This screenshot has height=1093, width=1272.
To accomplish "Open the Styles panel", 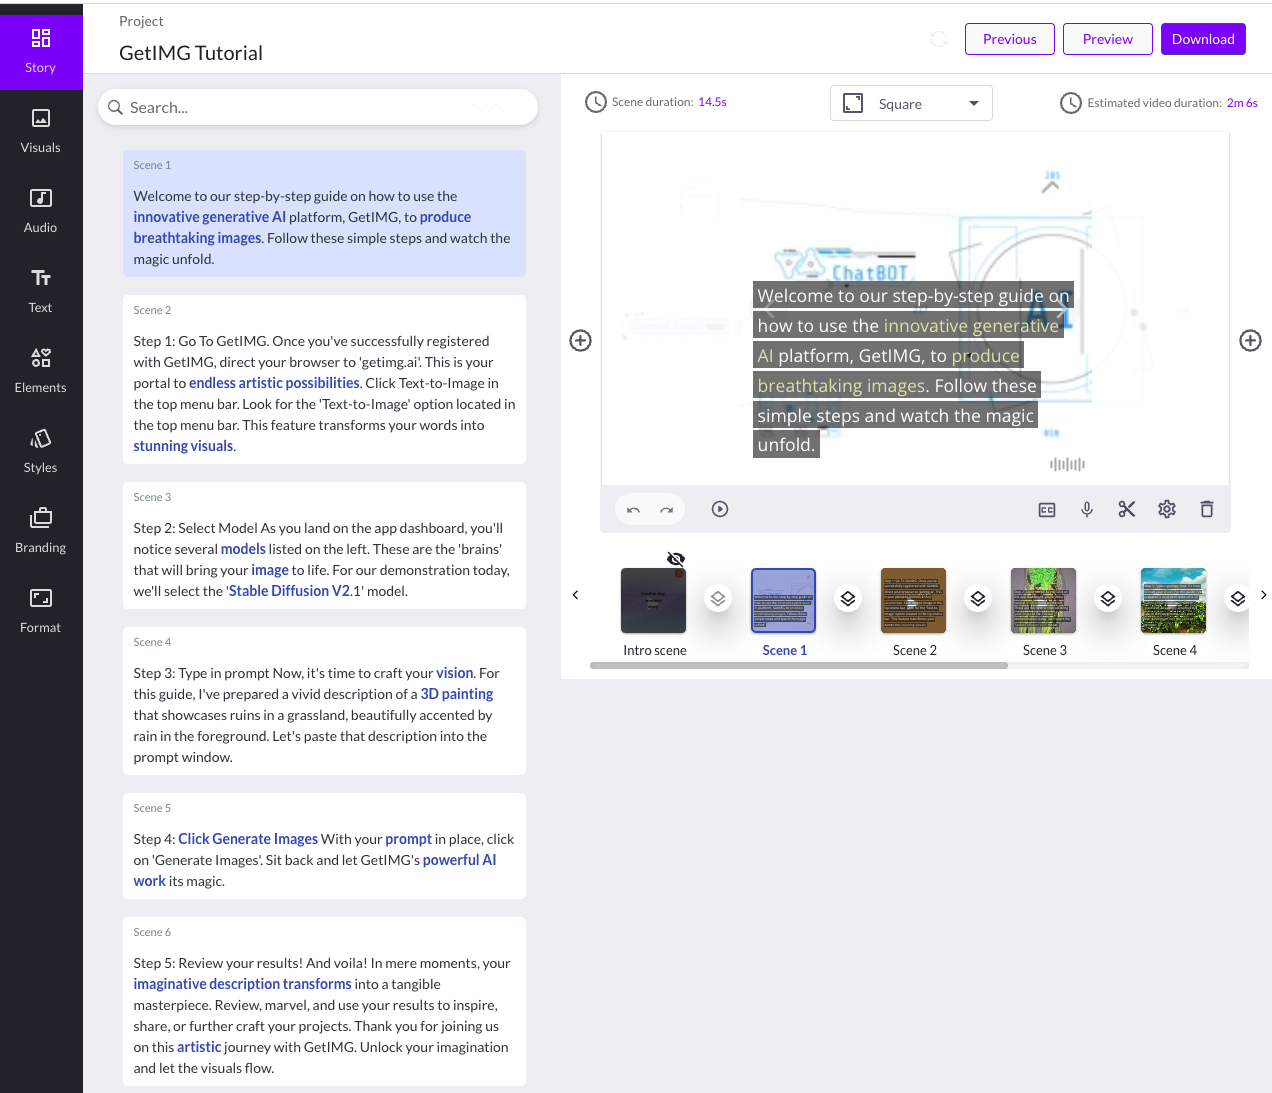I will pyautogui.click(x=41, y=451).
